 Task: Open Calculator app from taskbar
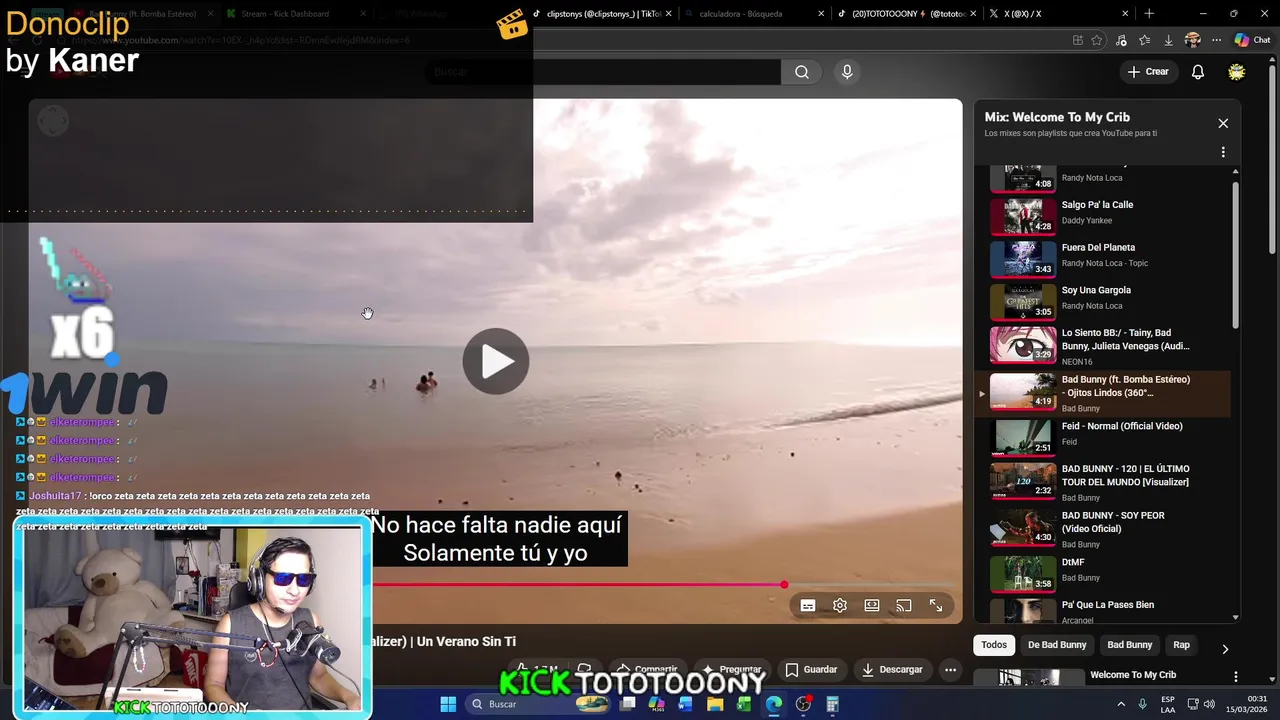point(832,704)
